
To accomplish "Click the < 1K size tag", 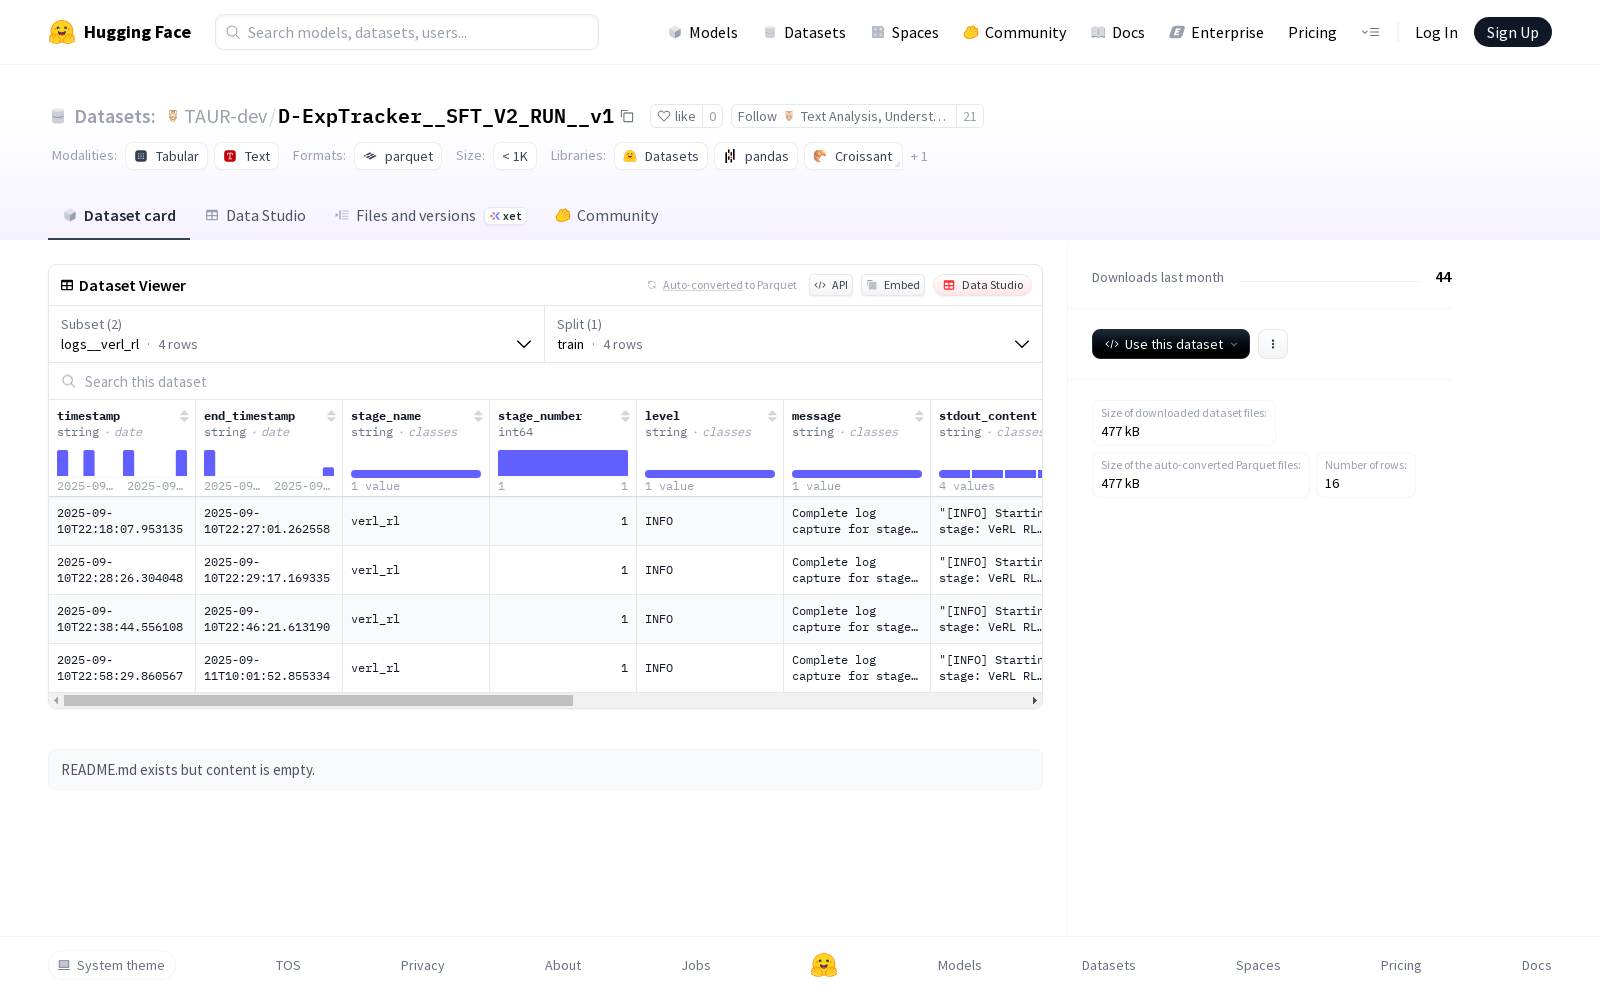I will pos(515,156).
